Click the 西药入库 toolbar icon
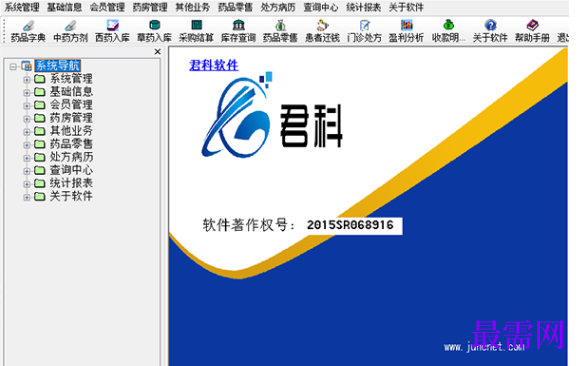583x366 pixels. pos(112,25)
